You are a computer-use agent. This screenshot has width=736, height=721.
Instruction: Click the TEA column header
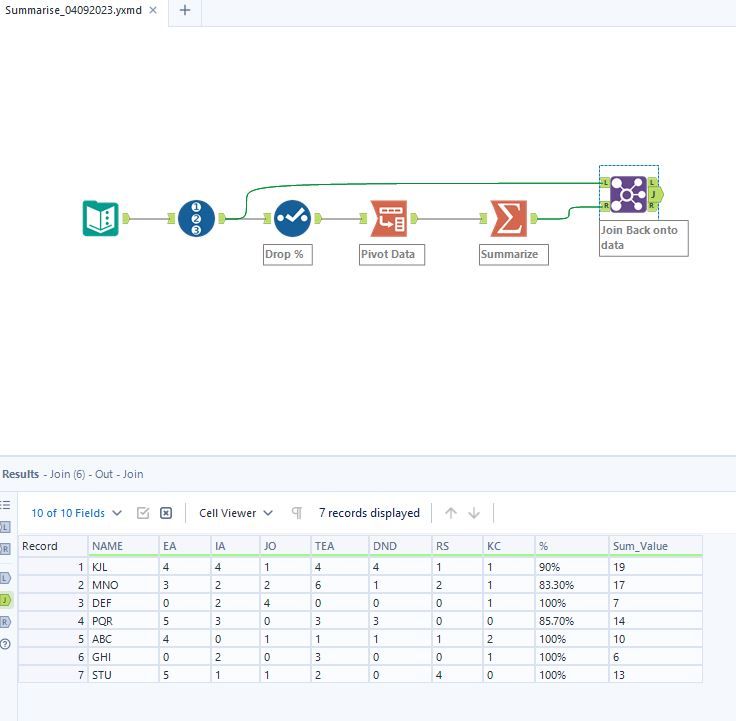(x=339, y=546)
